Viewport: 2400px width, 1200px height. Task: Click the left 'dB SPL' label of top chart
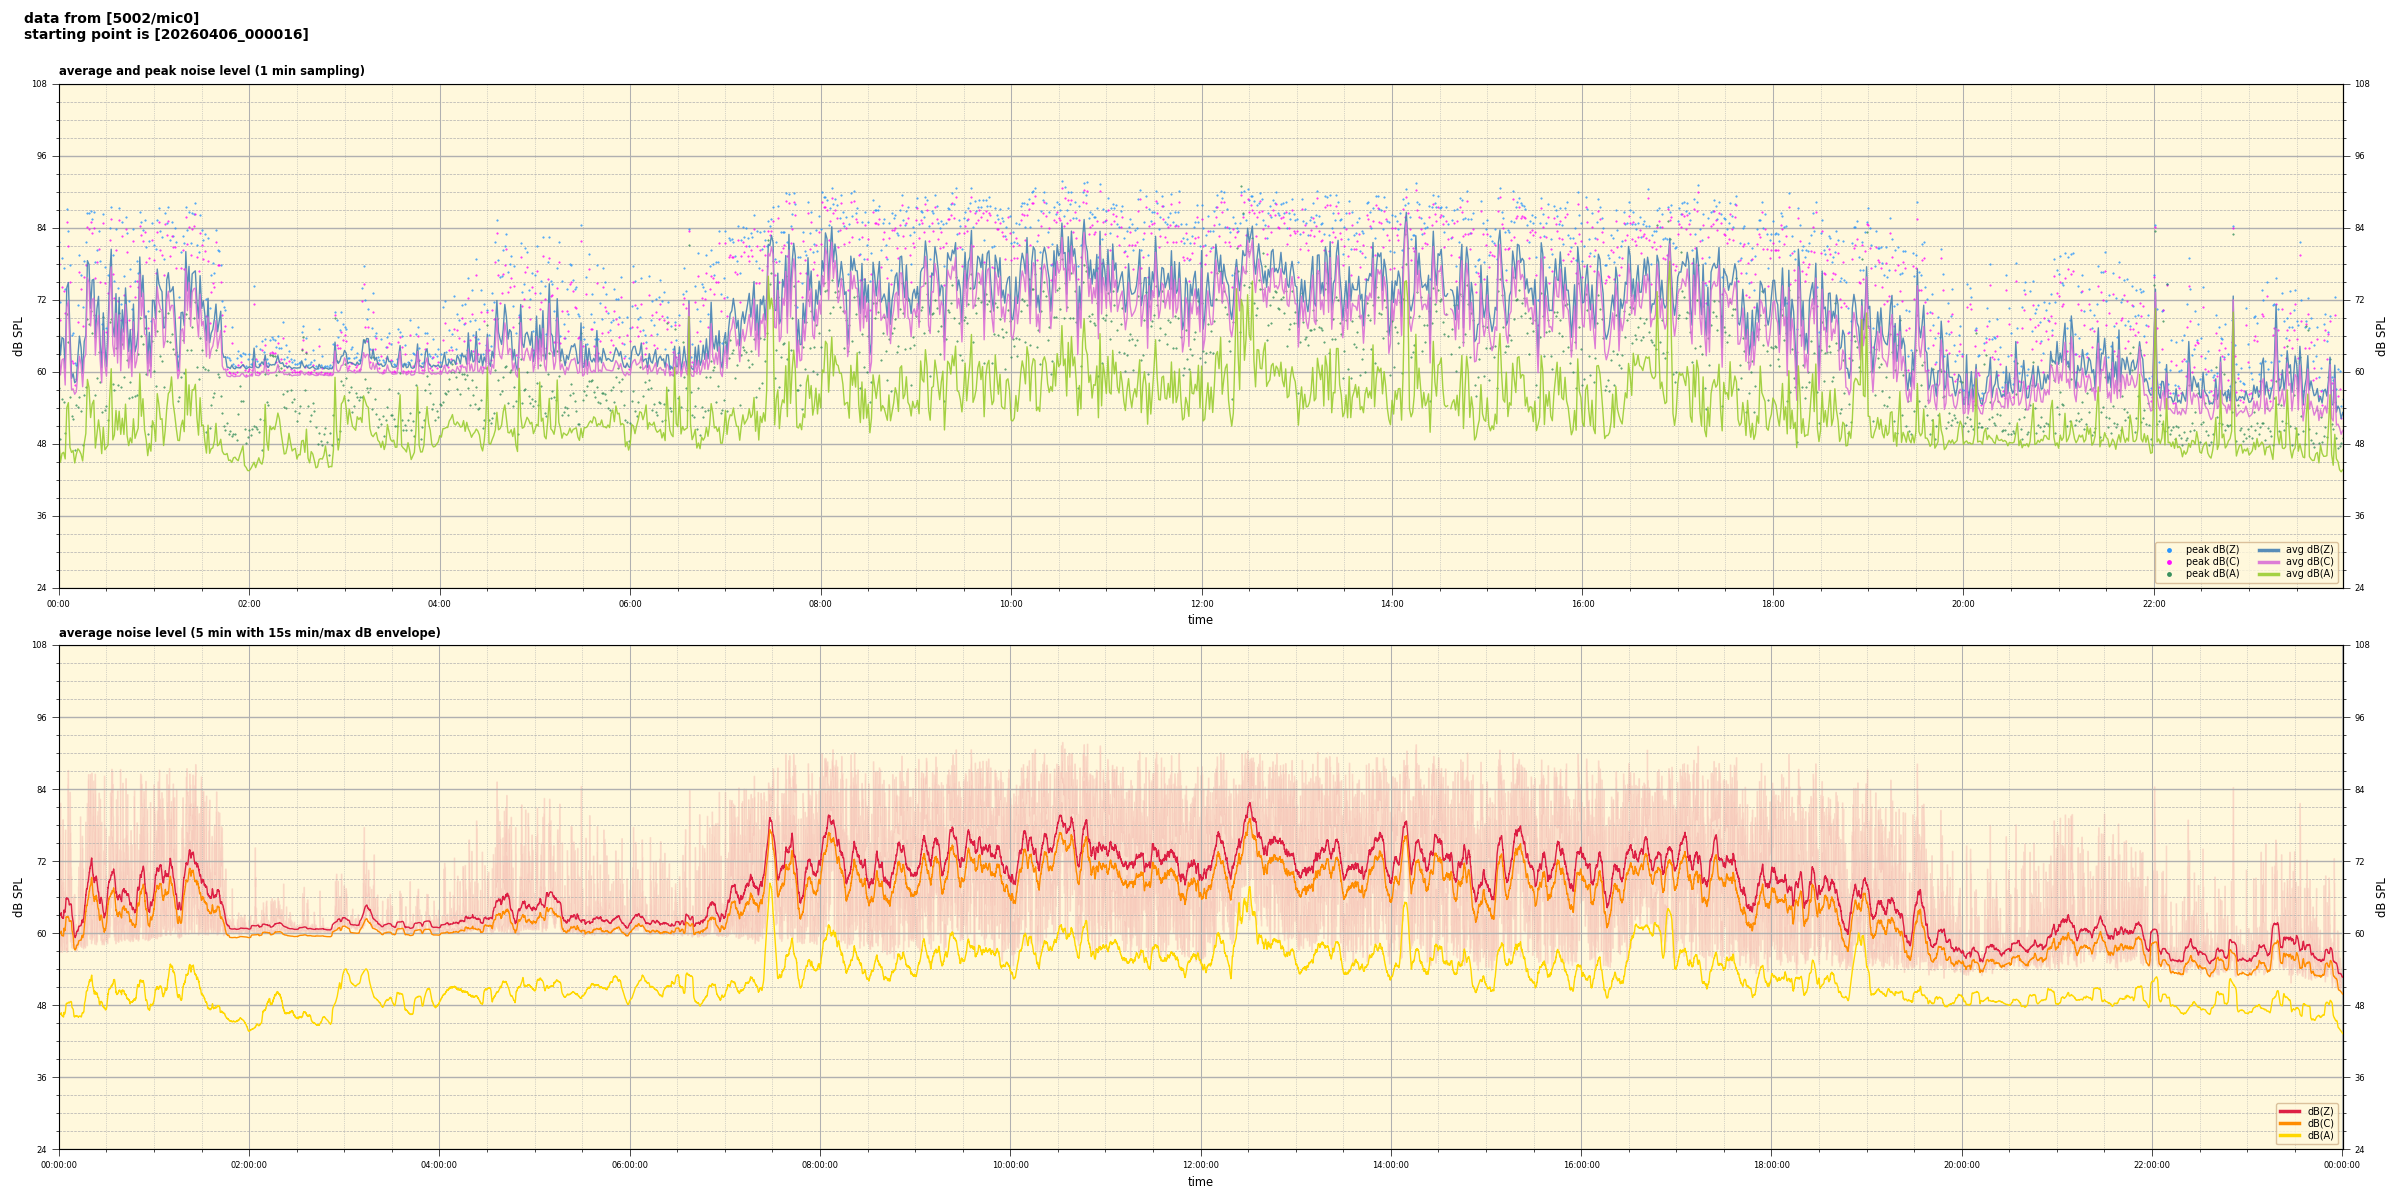pos(18,336)
